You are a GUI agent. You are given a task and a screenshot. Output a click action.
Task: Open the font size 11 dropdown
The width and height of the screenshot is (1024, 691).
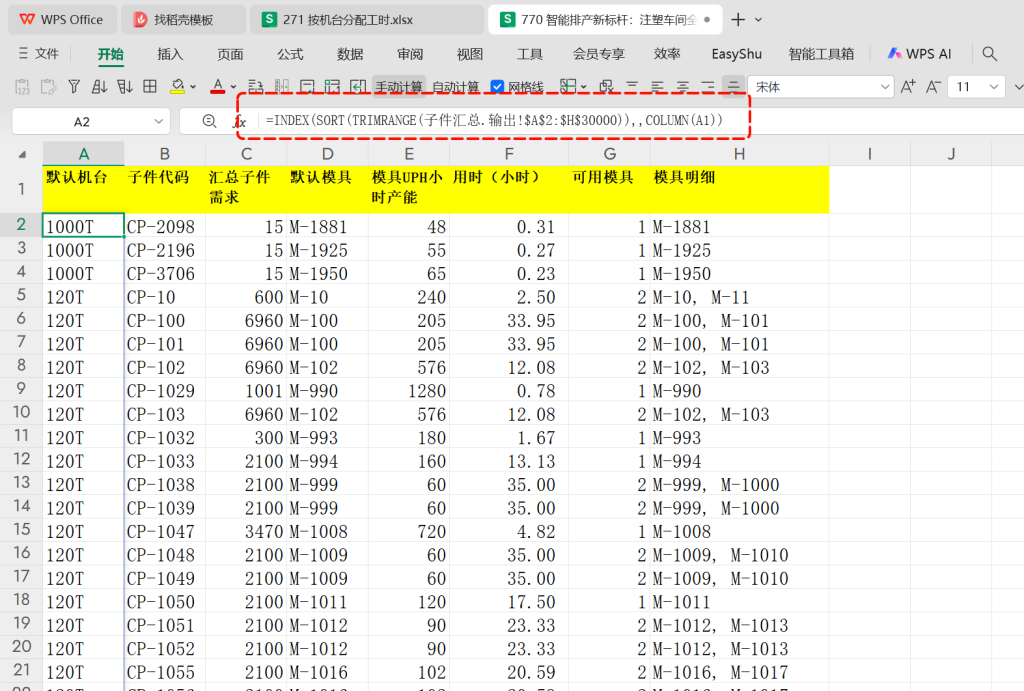pyautogui.click(x=994, y=87)
